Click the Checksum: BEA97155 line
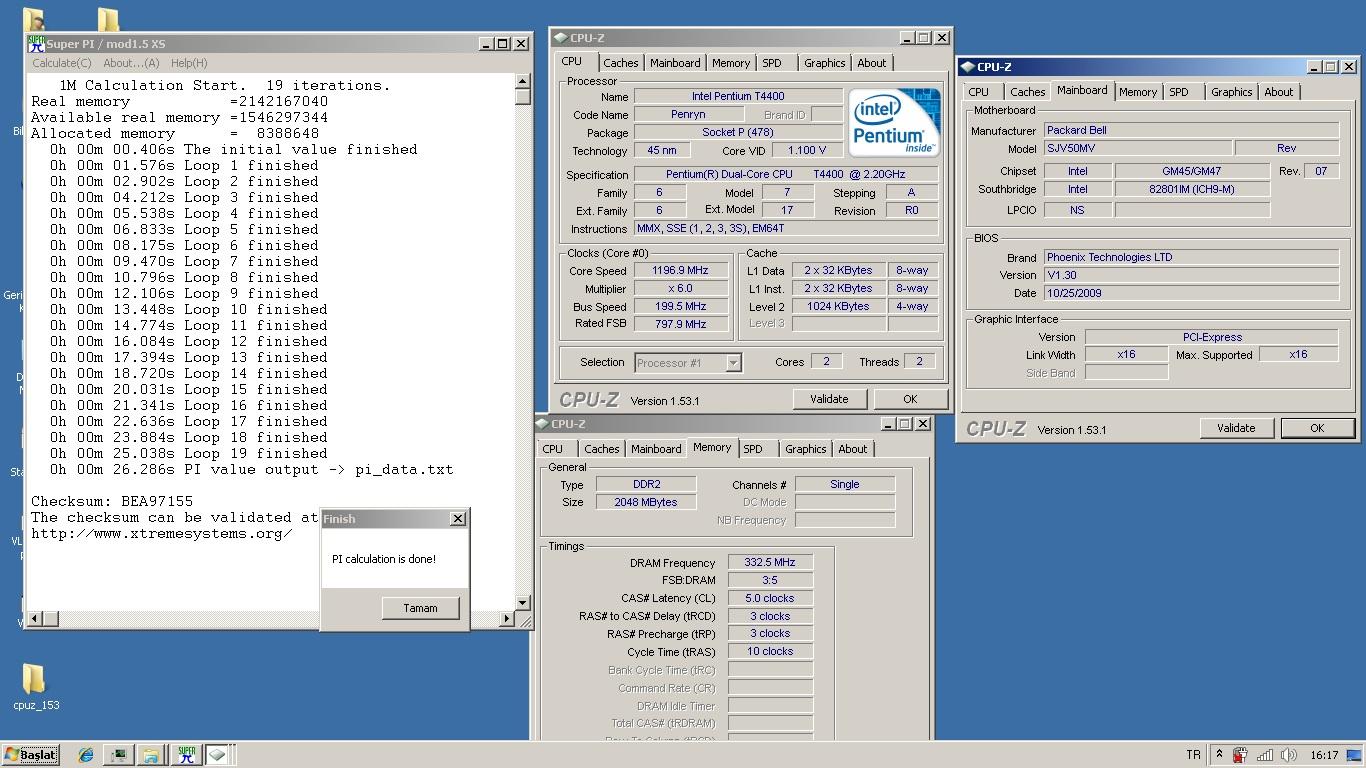 pos(112,502)
